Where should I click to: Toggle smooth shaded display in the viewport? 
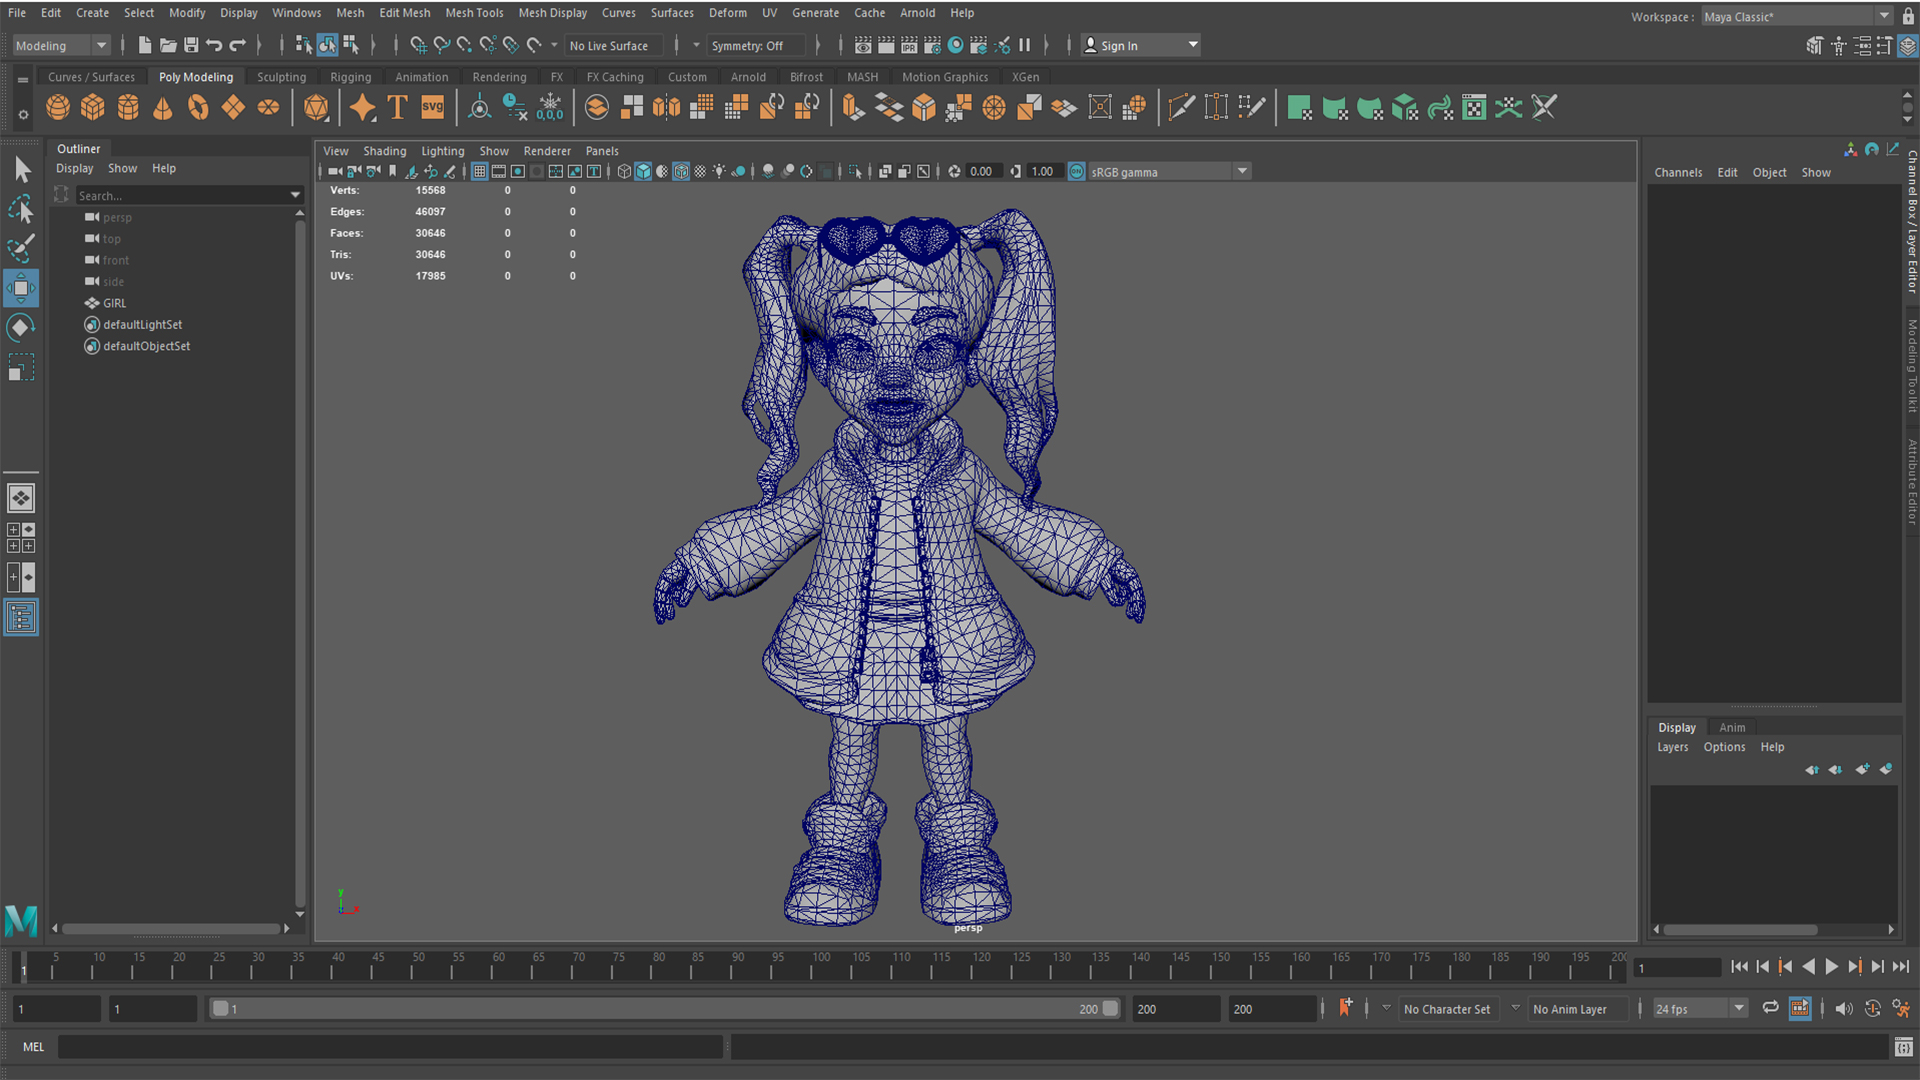643,171
